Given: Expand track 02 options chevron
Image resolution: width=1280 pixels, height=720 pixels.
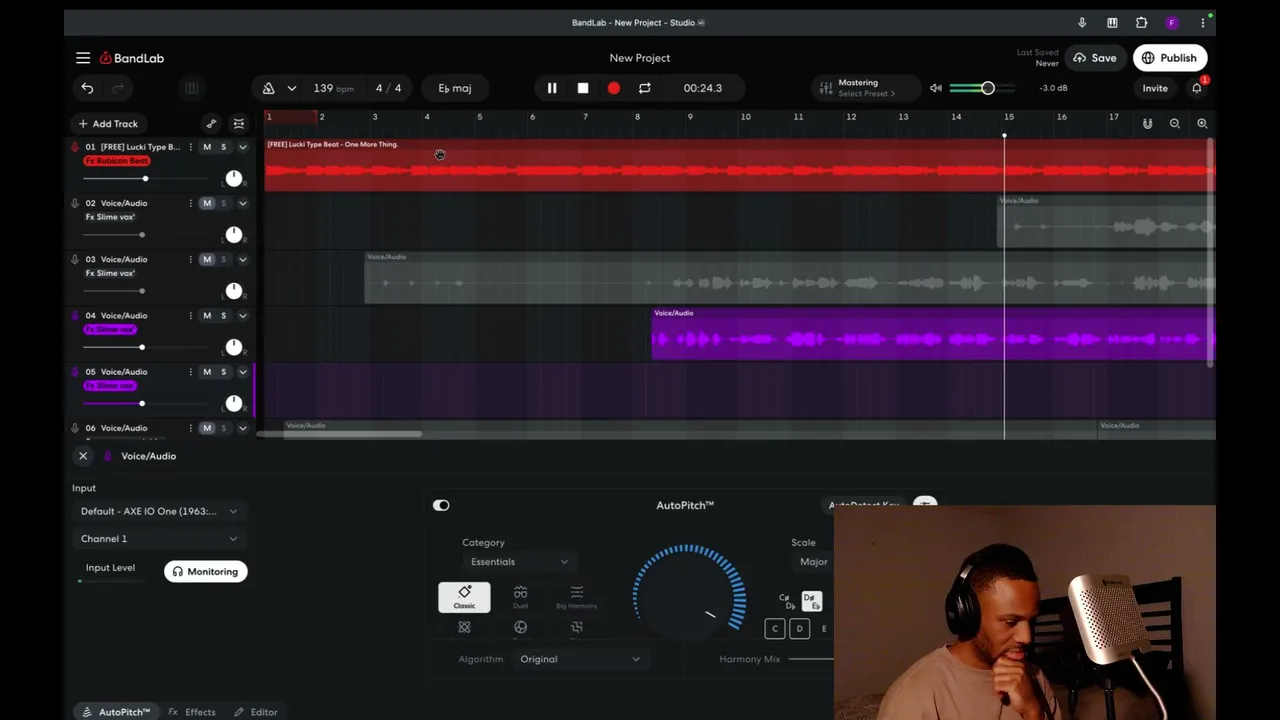Looking at the screenshot, I should (242, 203).
